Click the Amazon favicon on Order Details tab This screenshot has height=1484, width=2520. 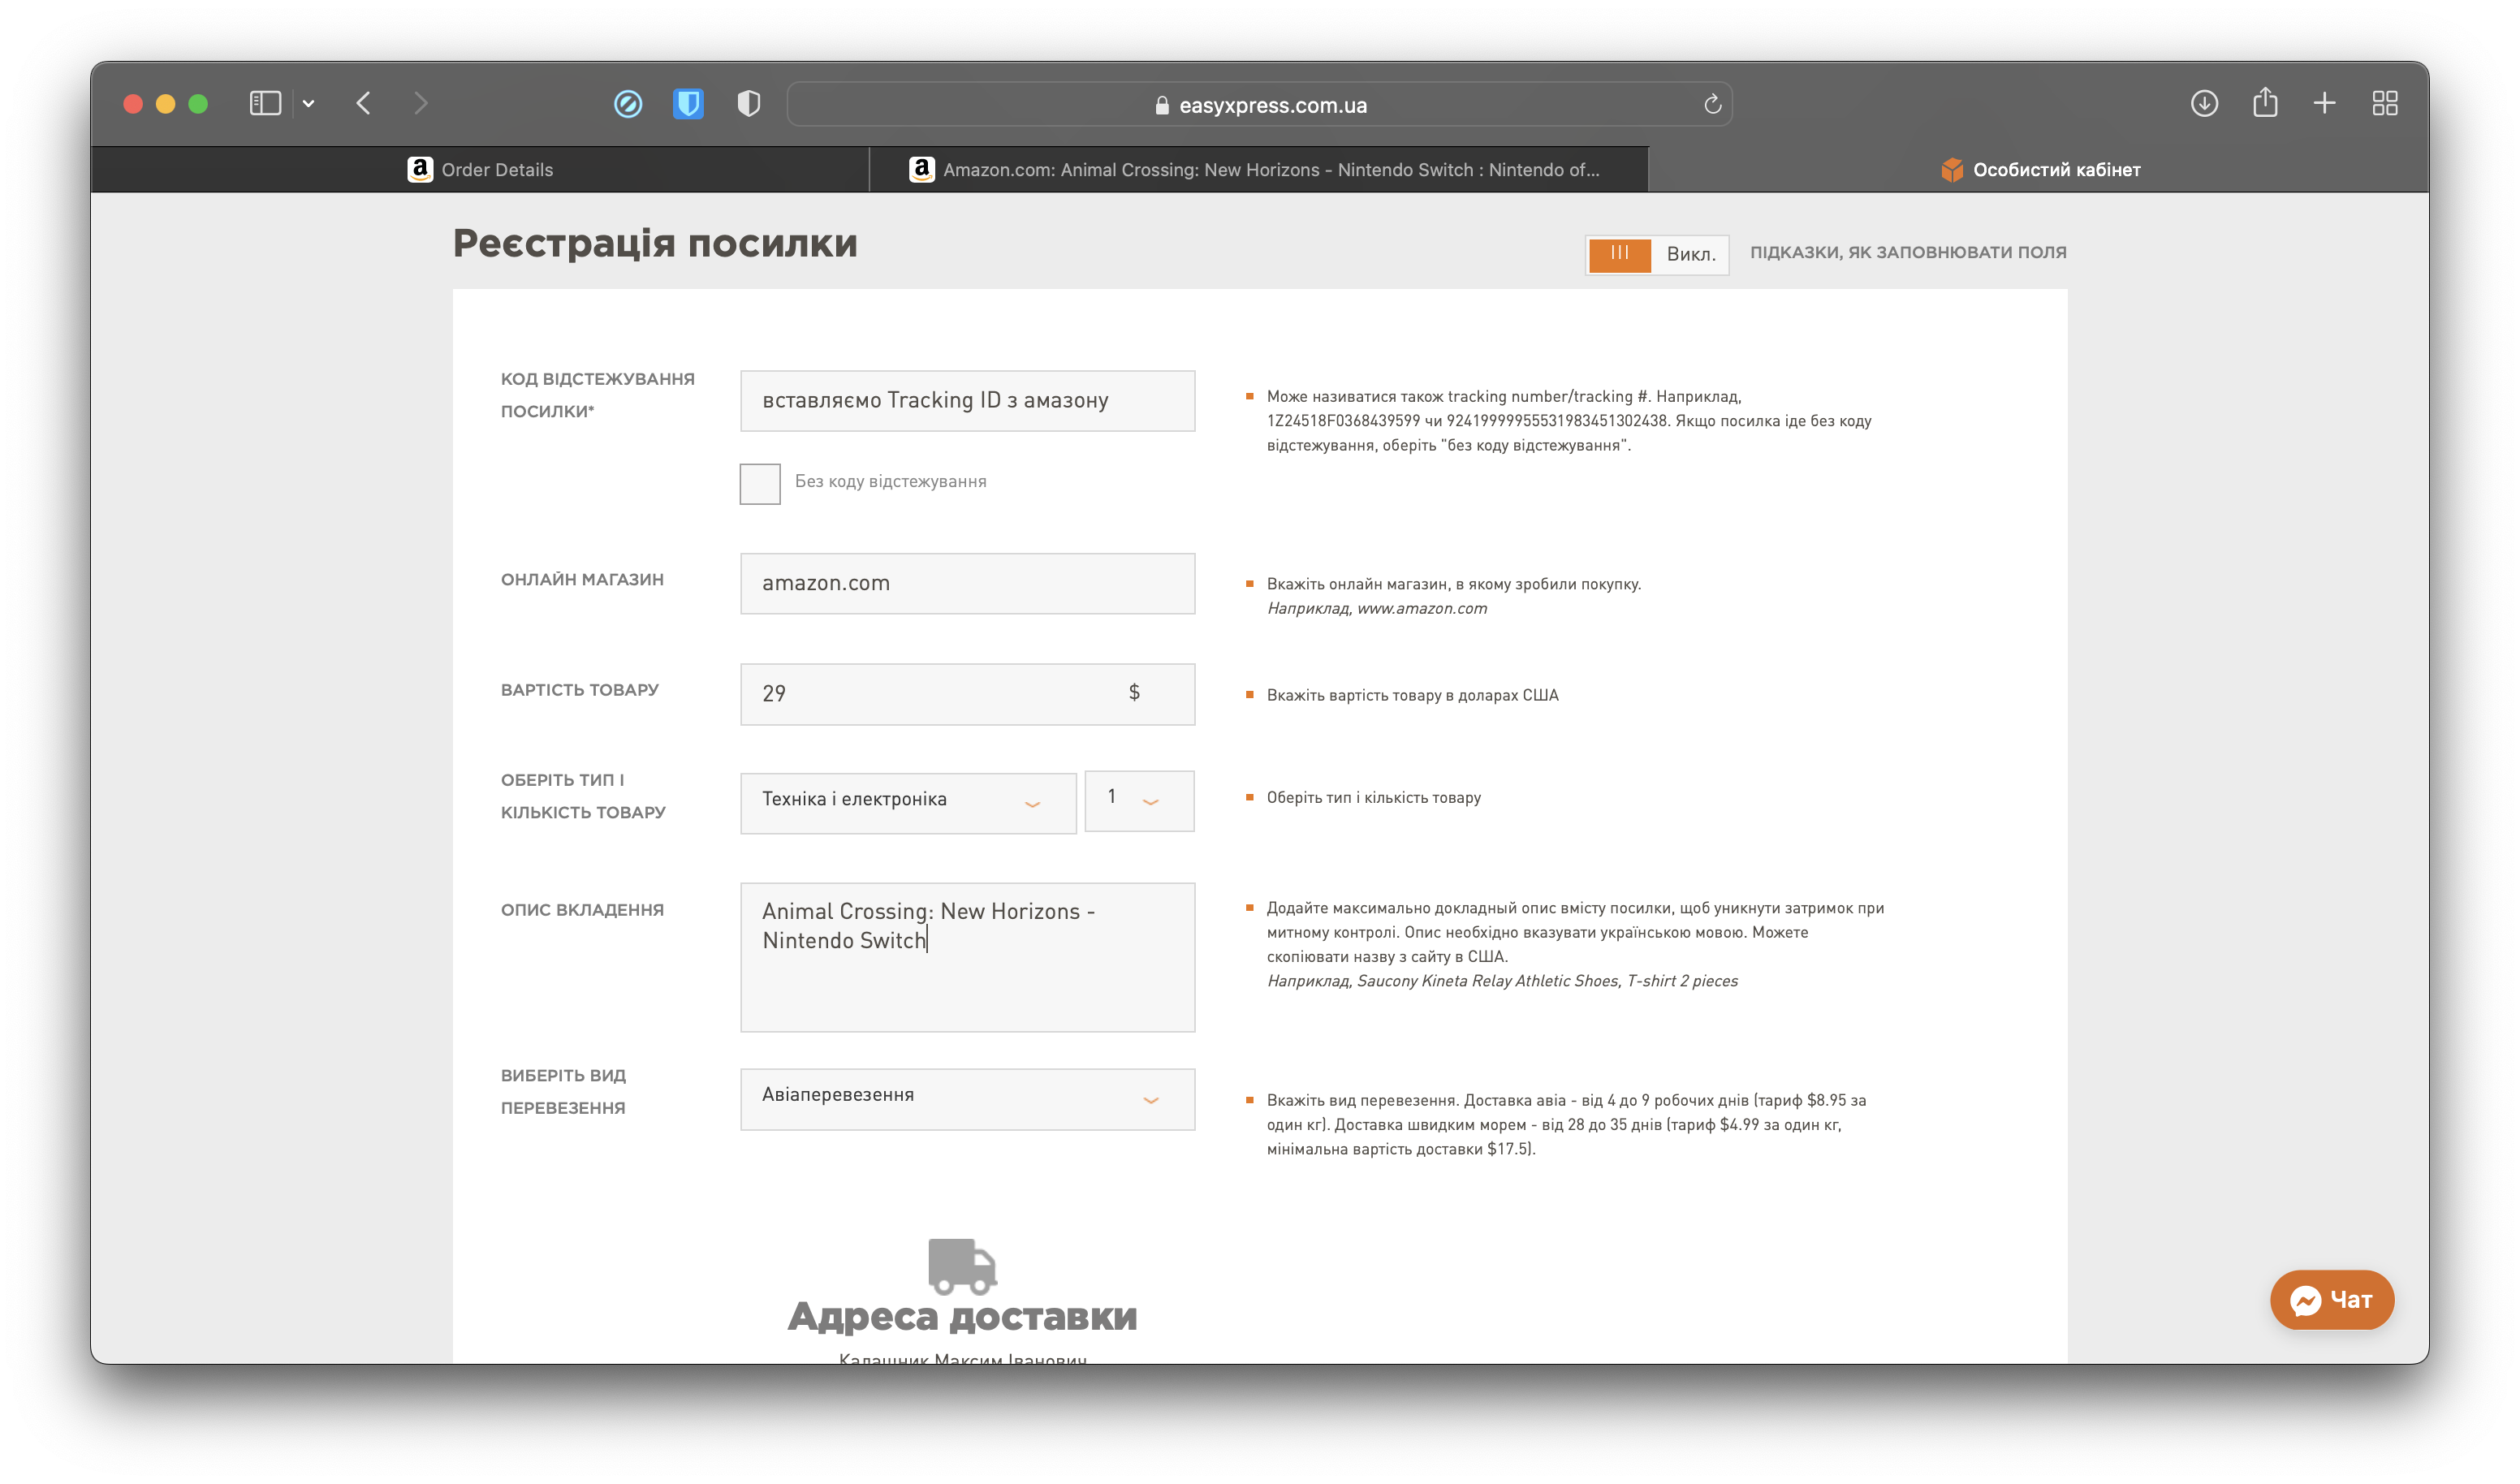point(420,170)
